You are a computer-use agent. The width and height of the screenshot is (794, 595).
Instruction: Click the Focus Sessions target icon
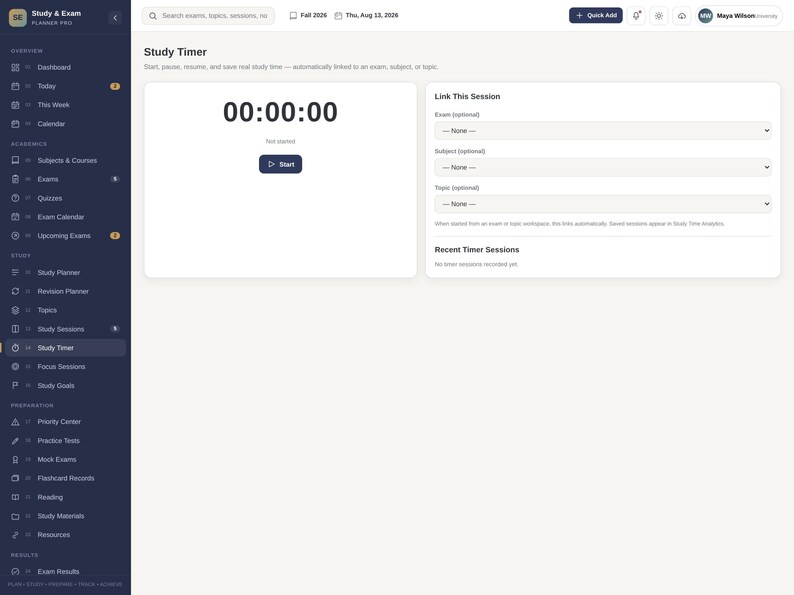[15, 367]
